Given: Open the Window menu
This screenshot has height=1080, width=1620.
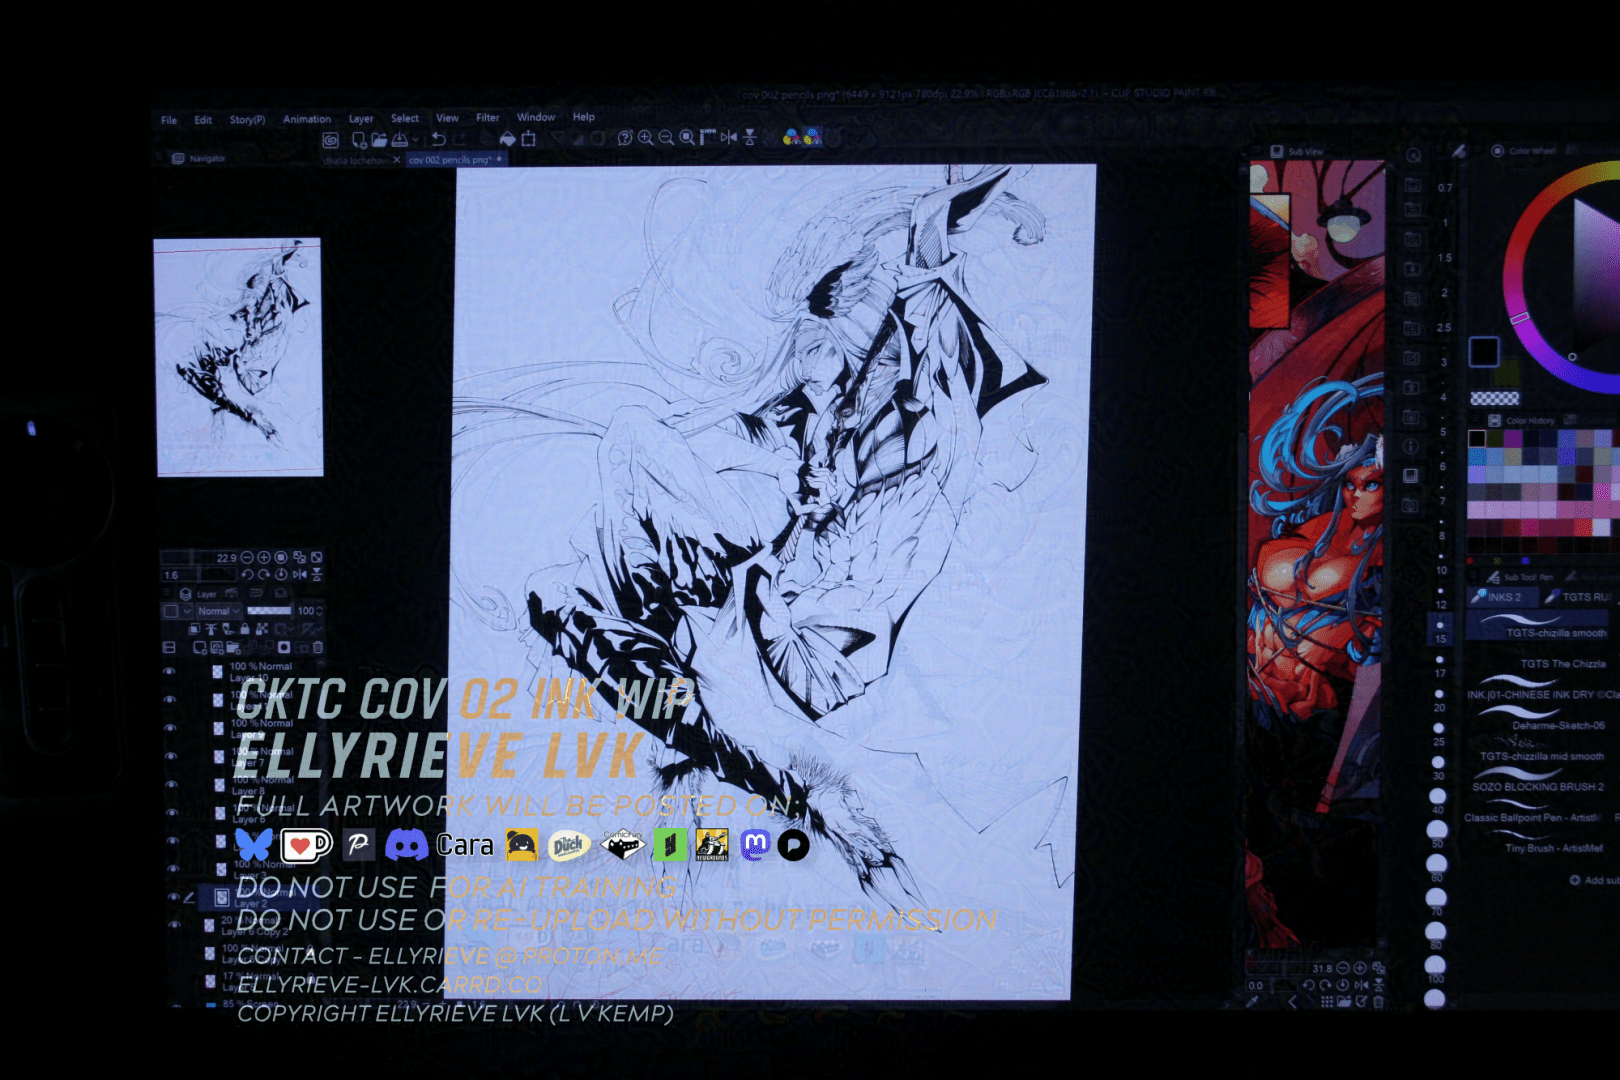Looking at the screenshot, I should 536,117.
